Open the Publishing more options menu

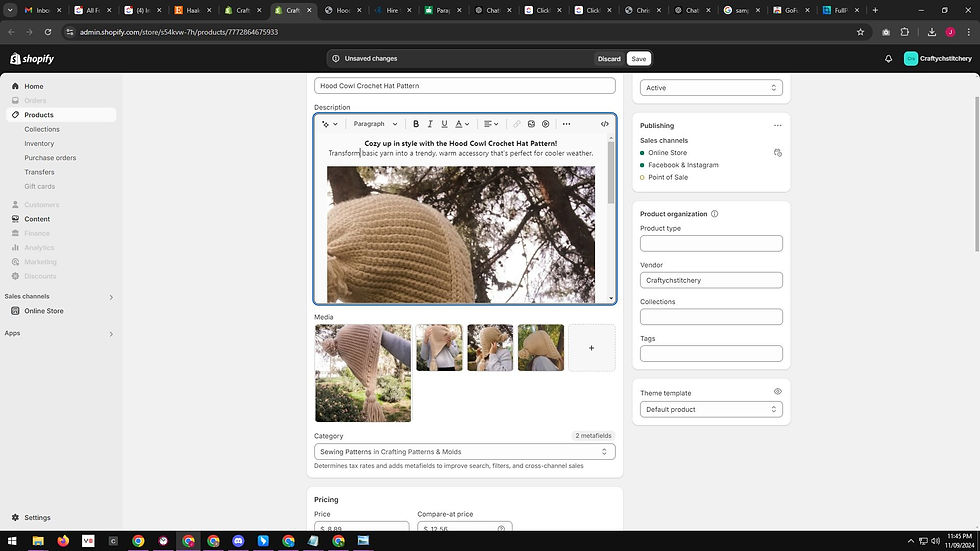(x=778, y=126)
